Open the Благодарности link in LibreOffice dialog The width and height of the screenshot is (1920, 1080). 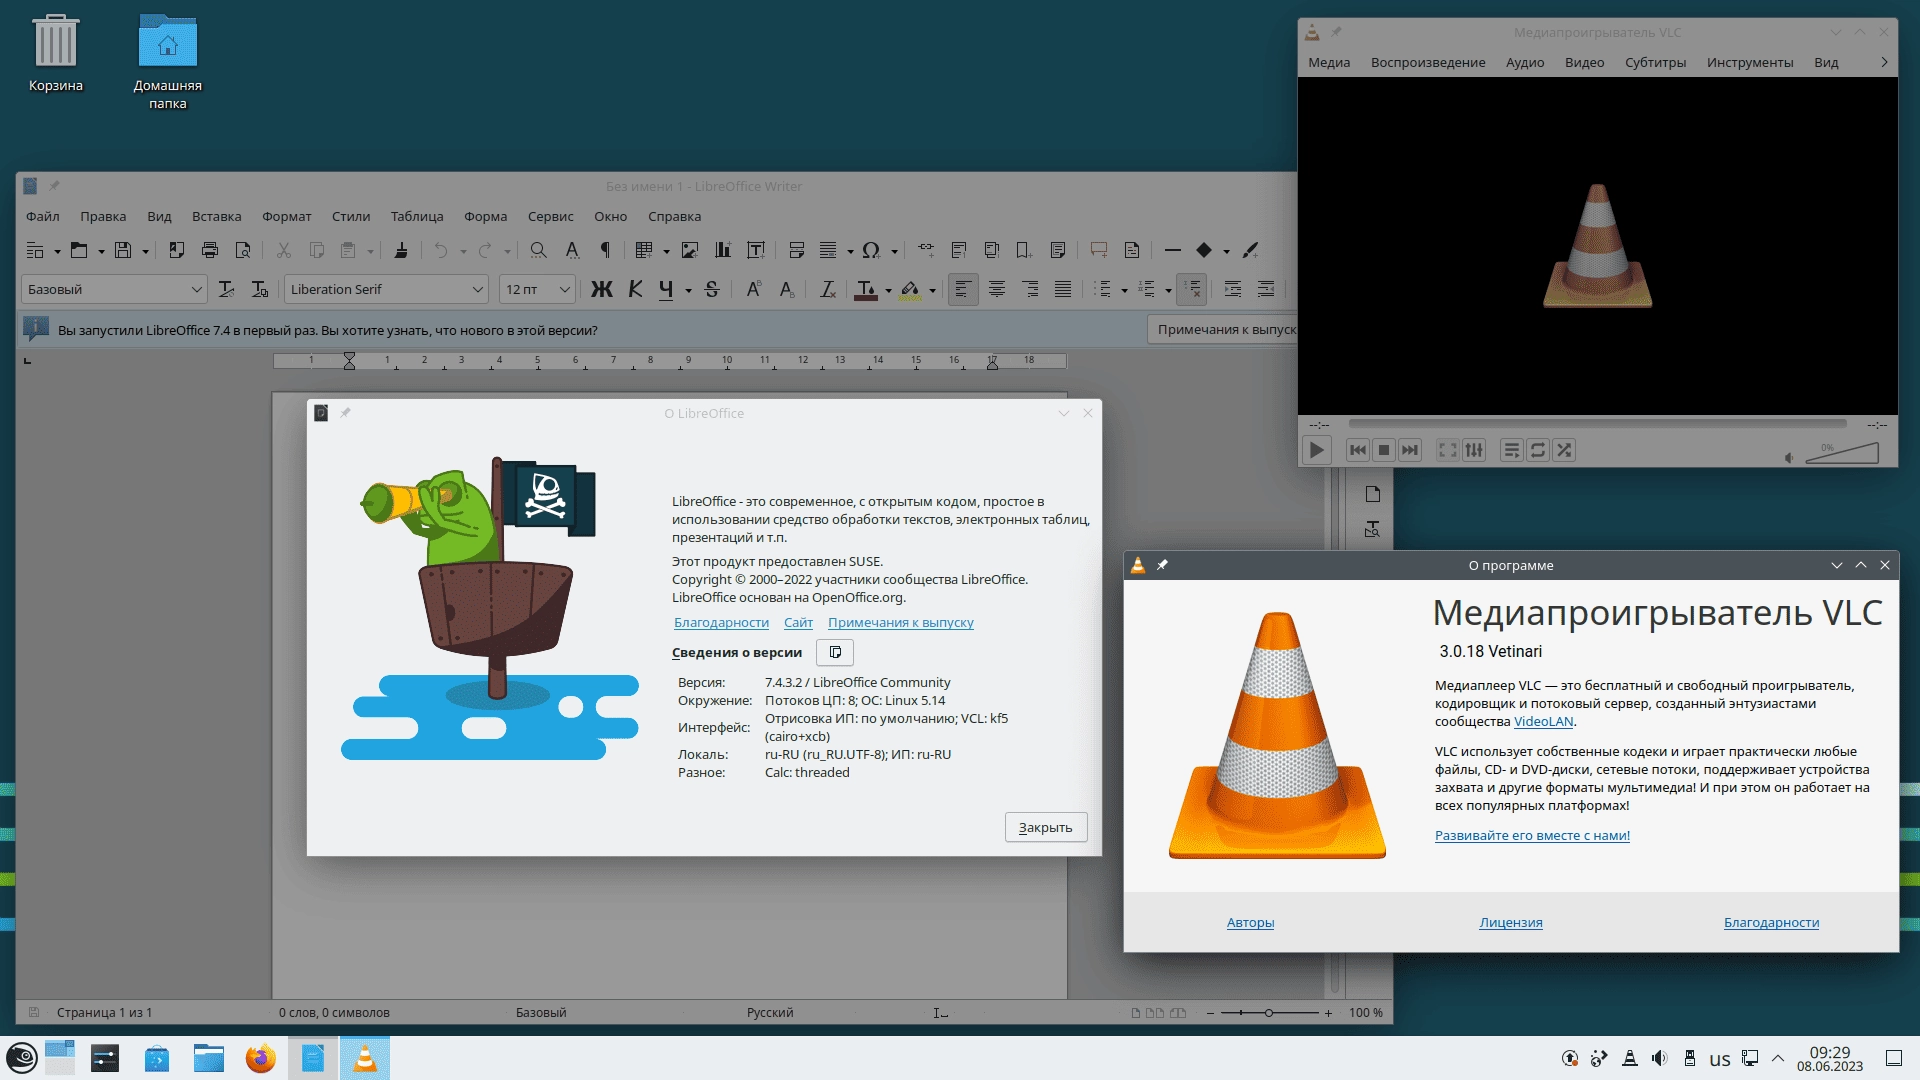[721, 622]
